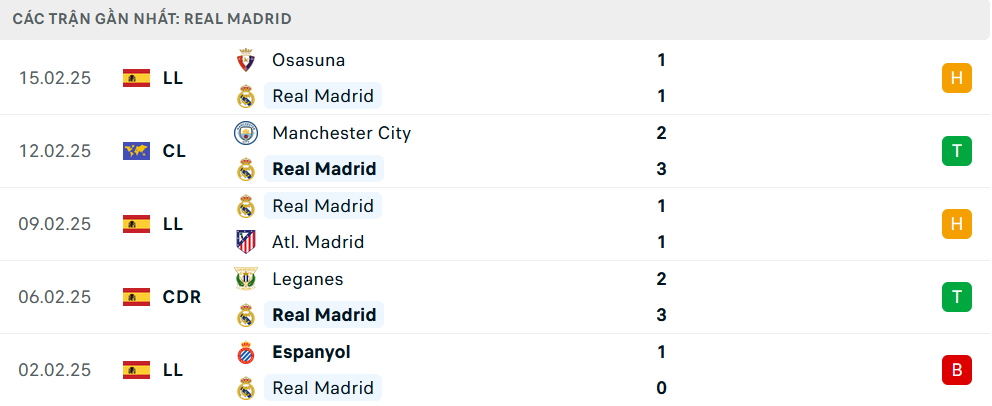The height and width of the screenshot is (406, 992).
Task: Open the Espanyol team link
Action: pyautogui.click(x=311, y=352)
